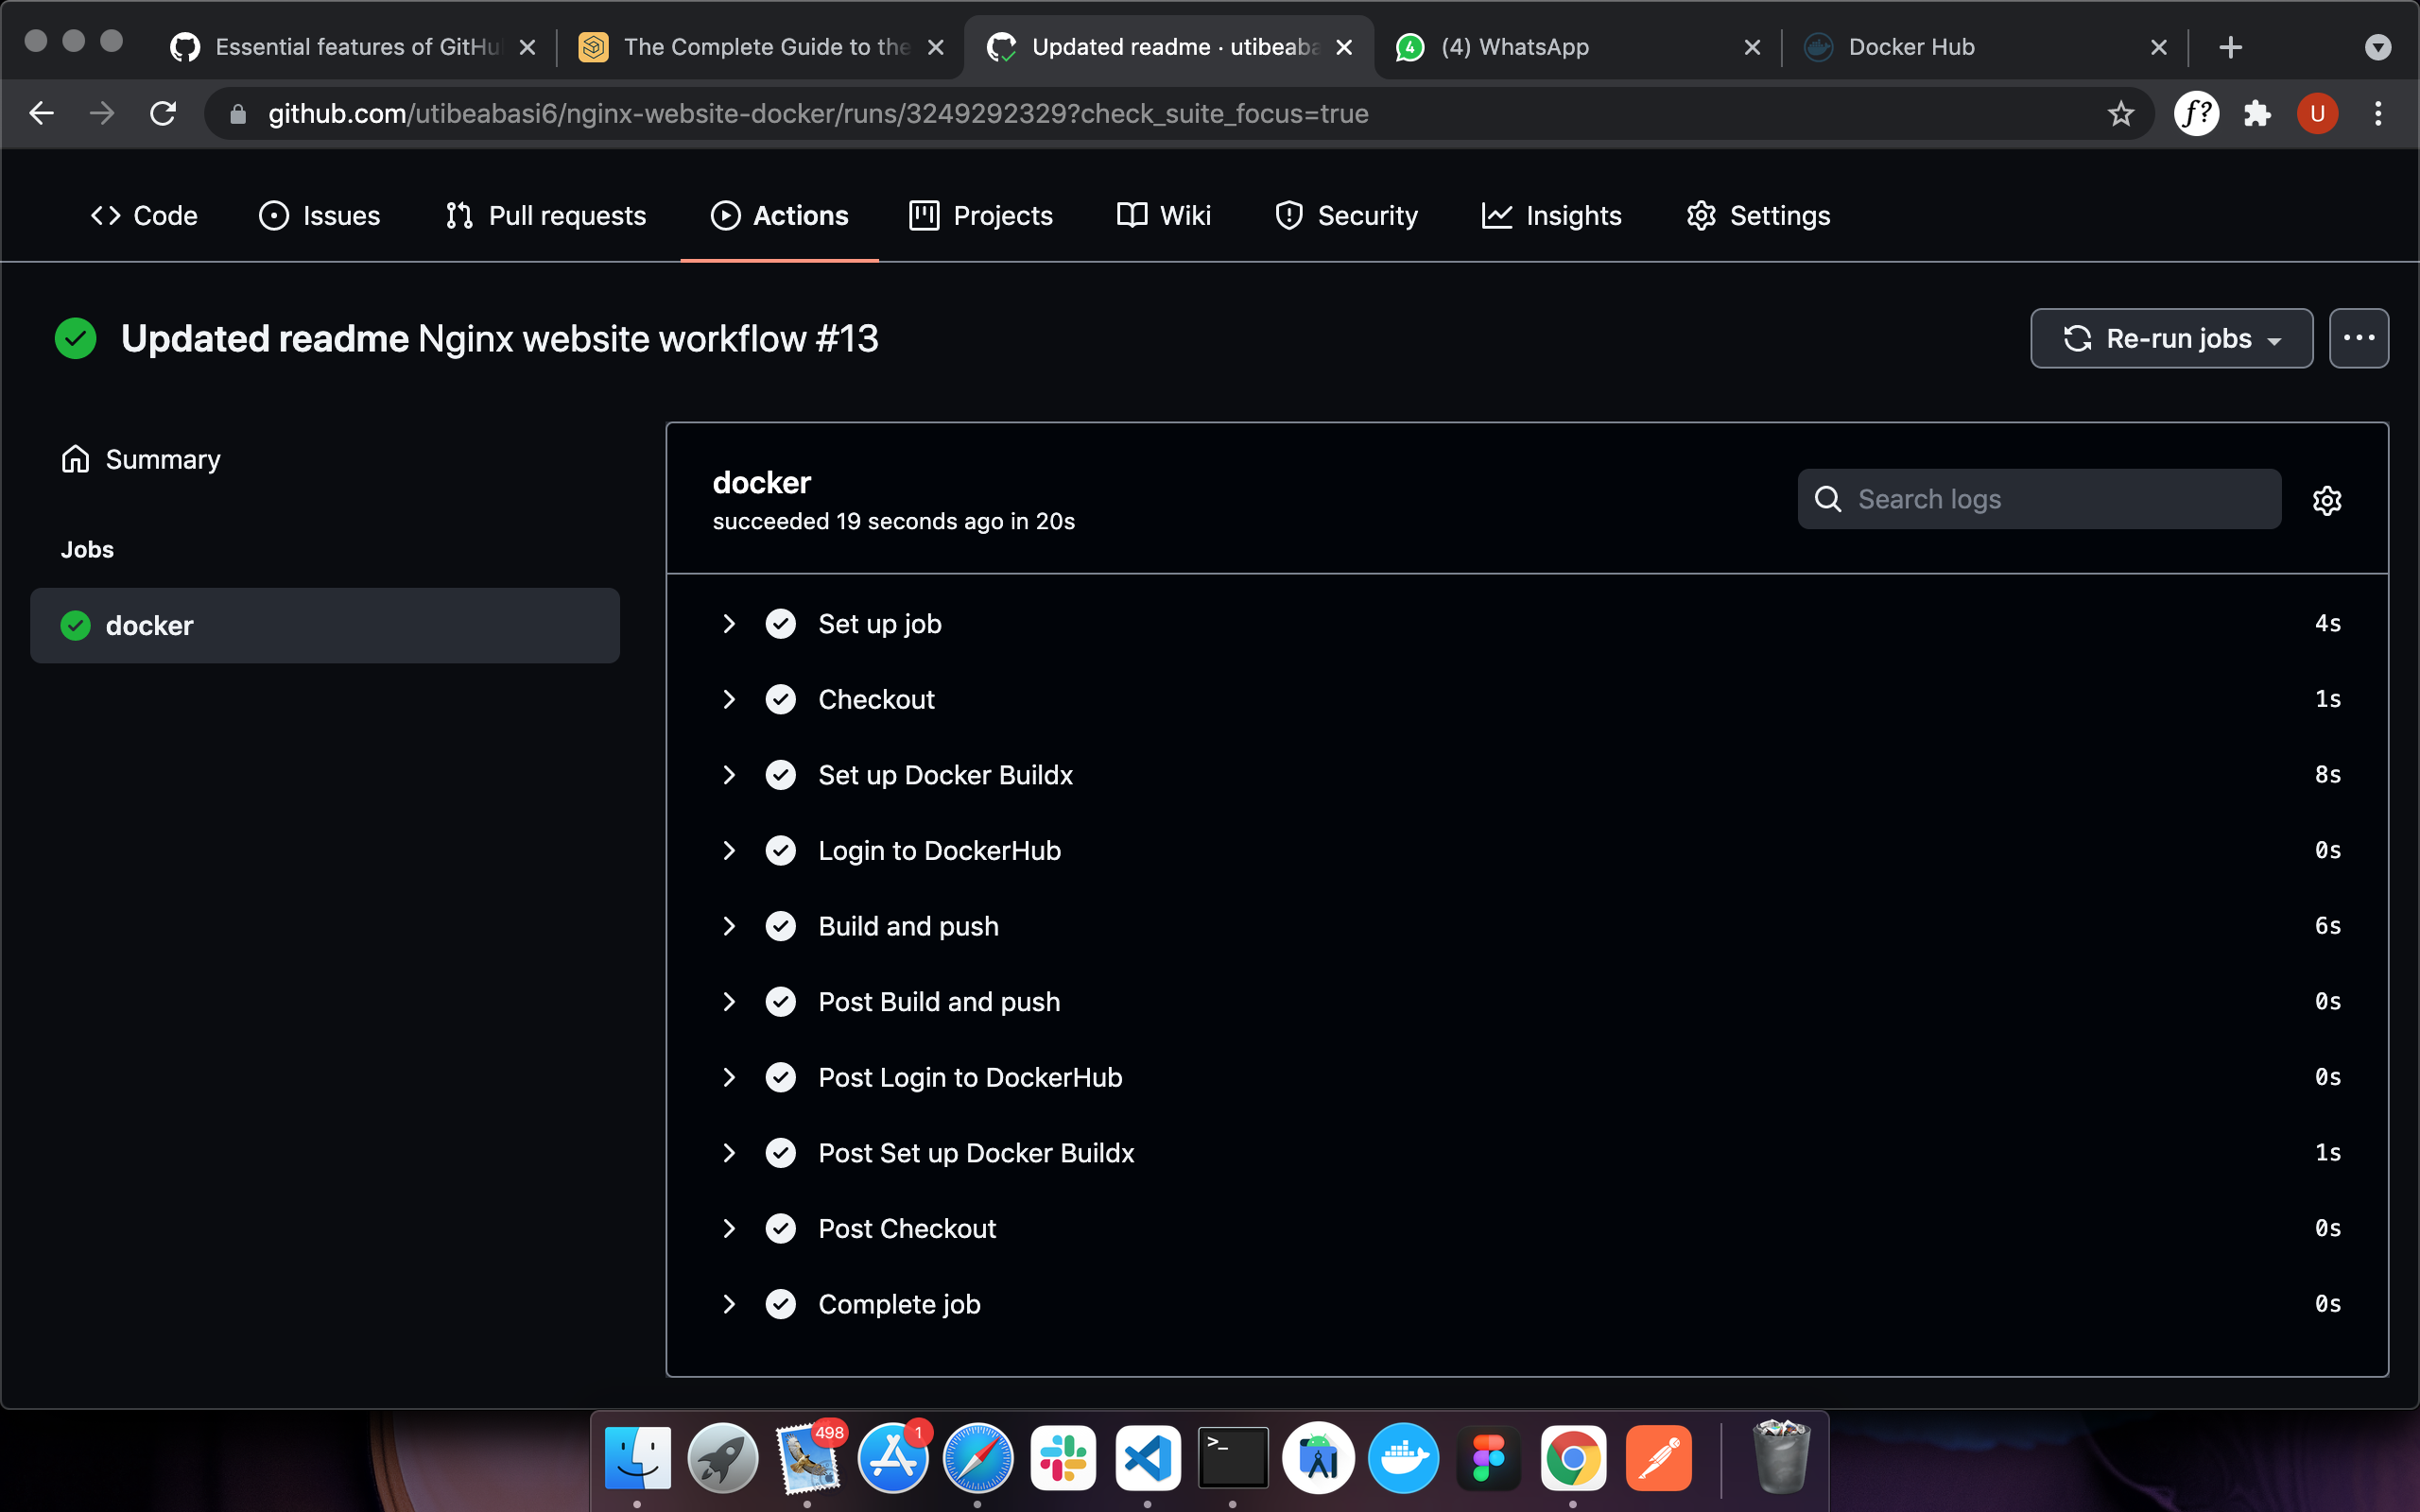2420x1512 pixels.
Task: Click the three-dot workflow options button
Action: 2358,339
